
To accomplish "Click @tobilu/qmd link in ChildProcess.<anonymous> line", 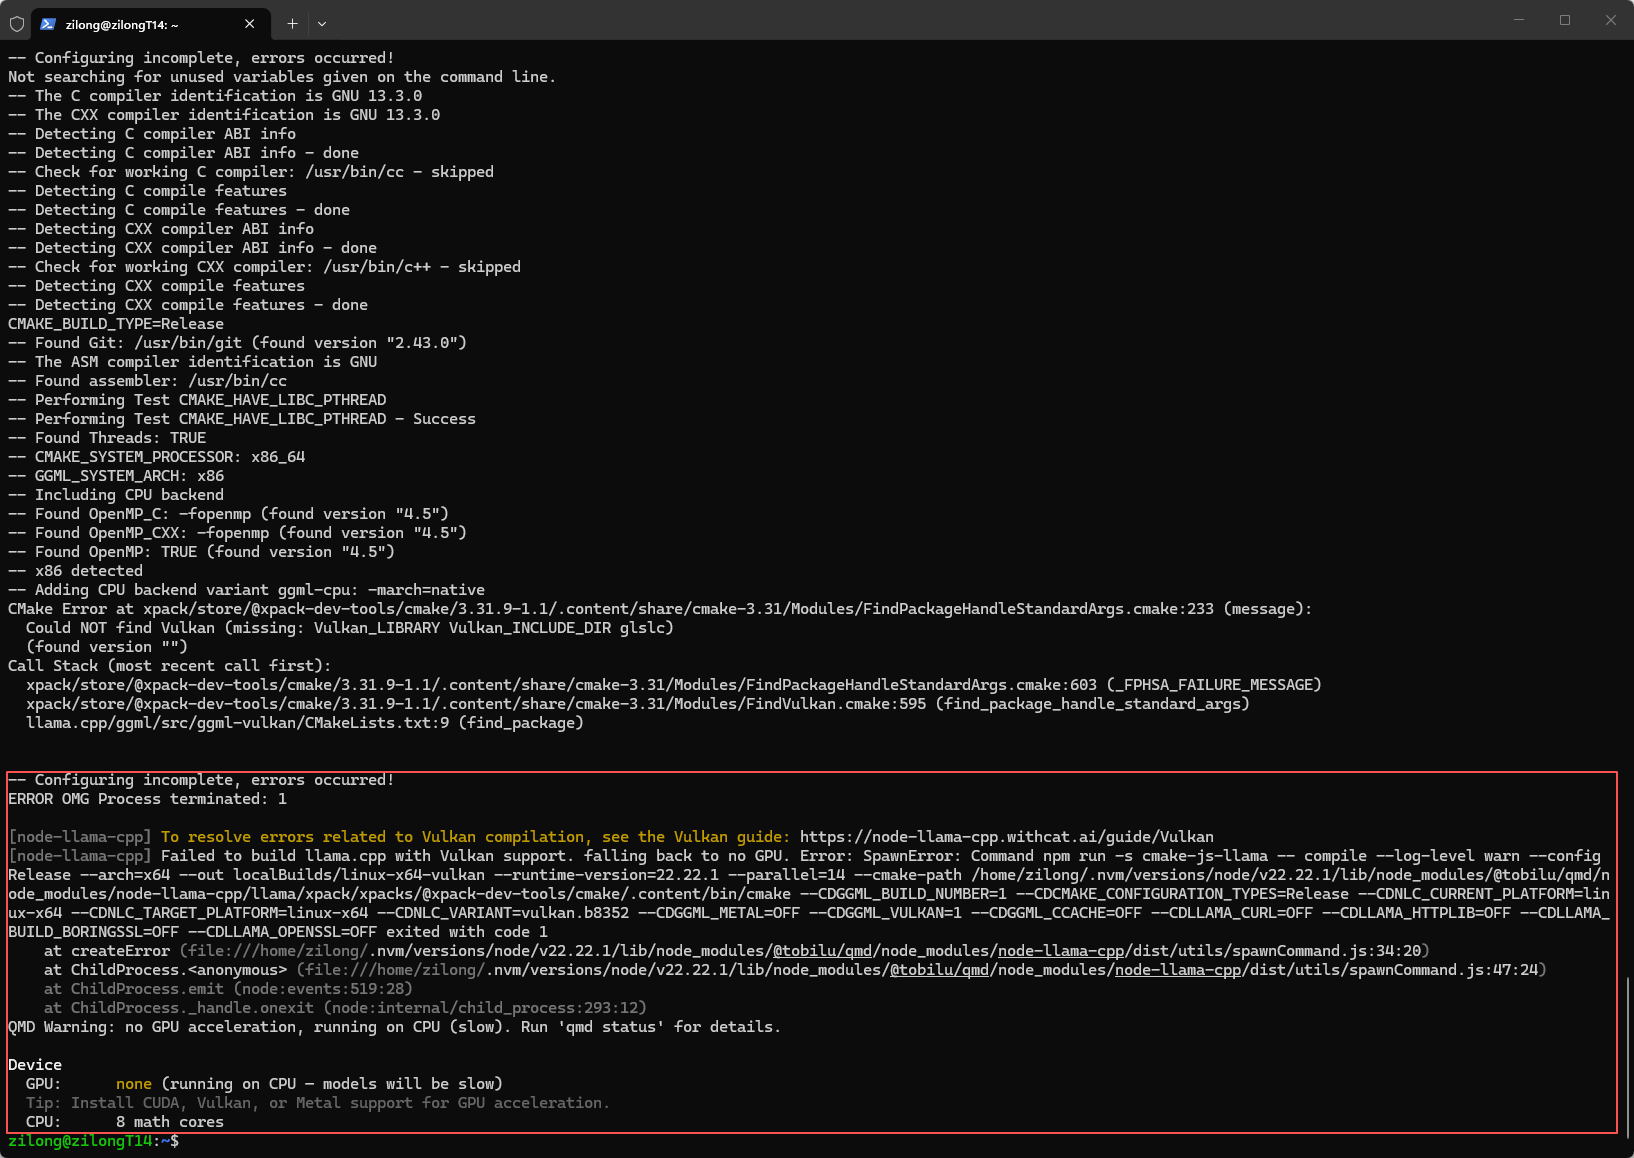I will coord(939,970).
